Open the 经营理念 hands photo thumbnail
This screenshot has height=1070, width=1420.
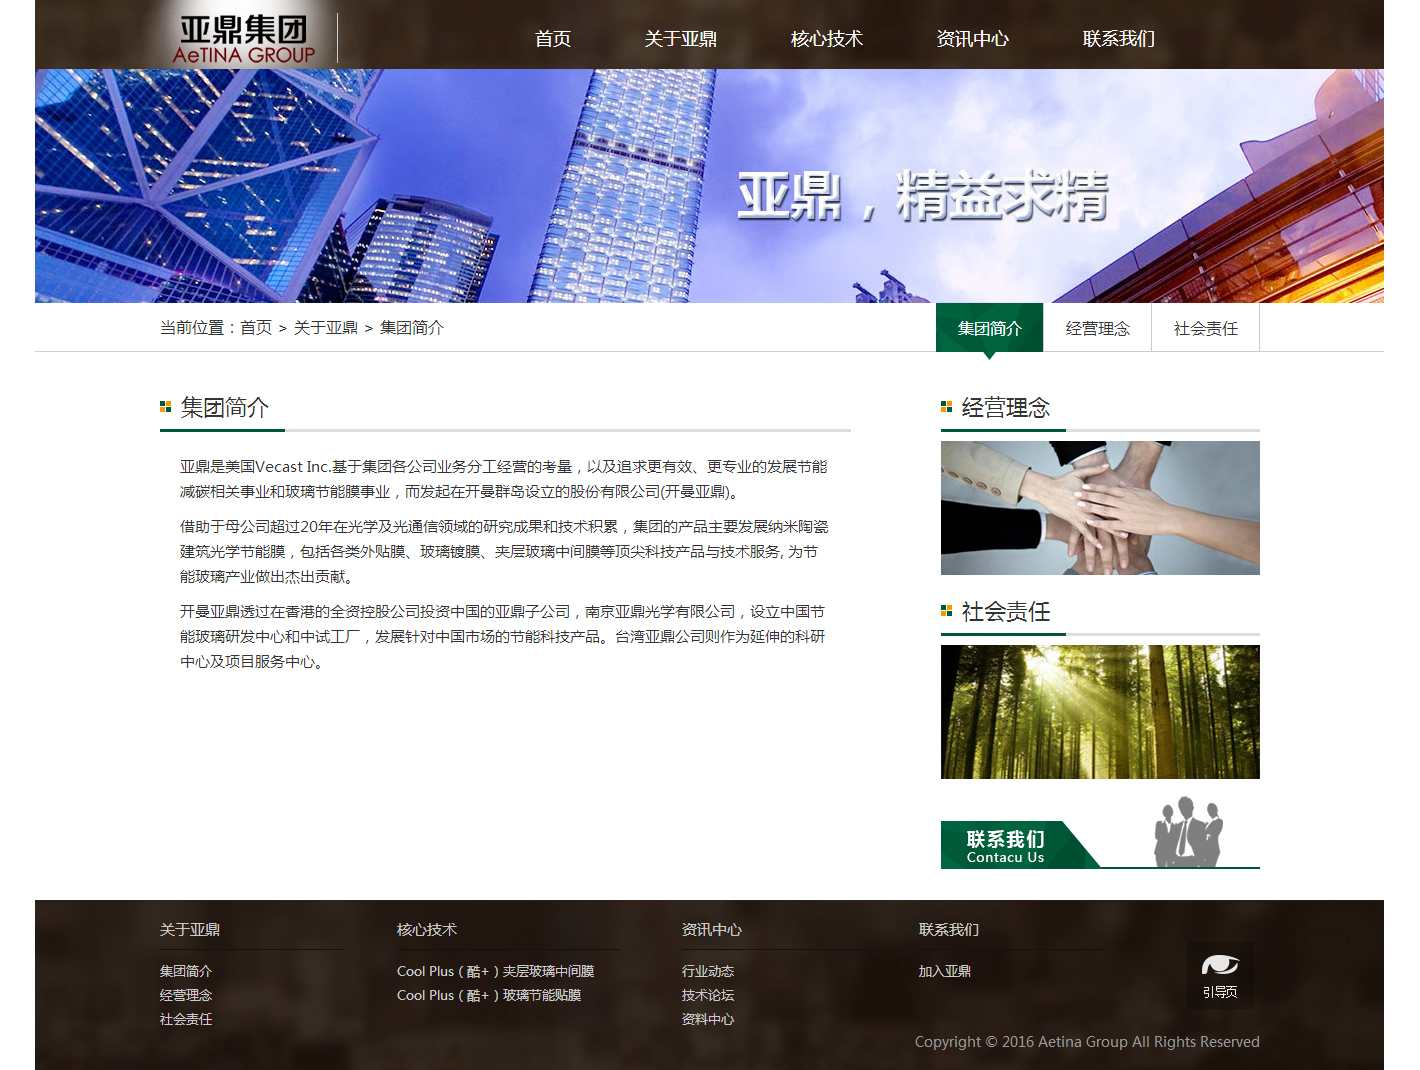1100,508
